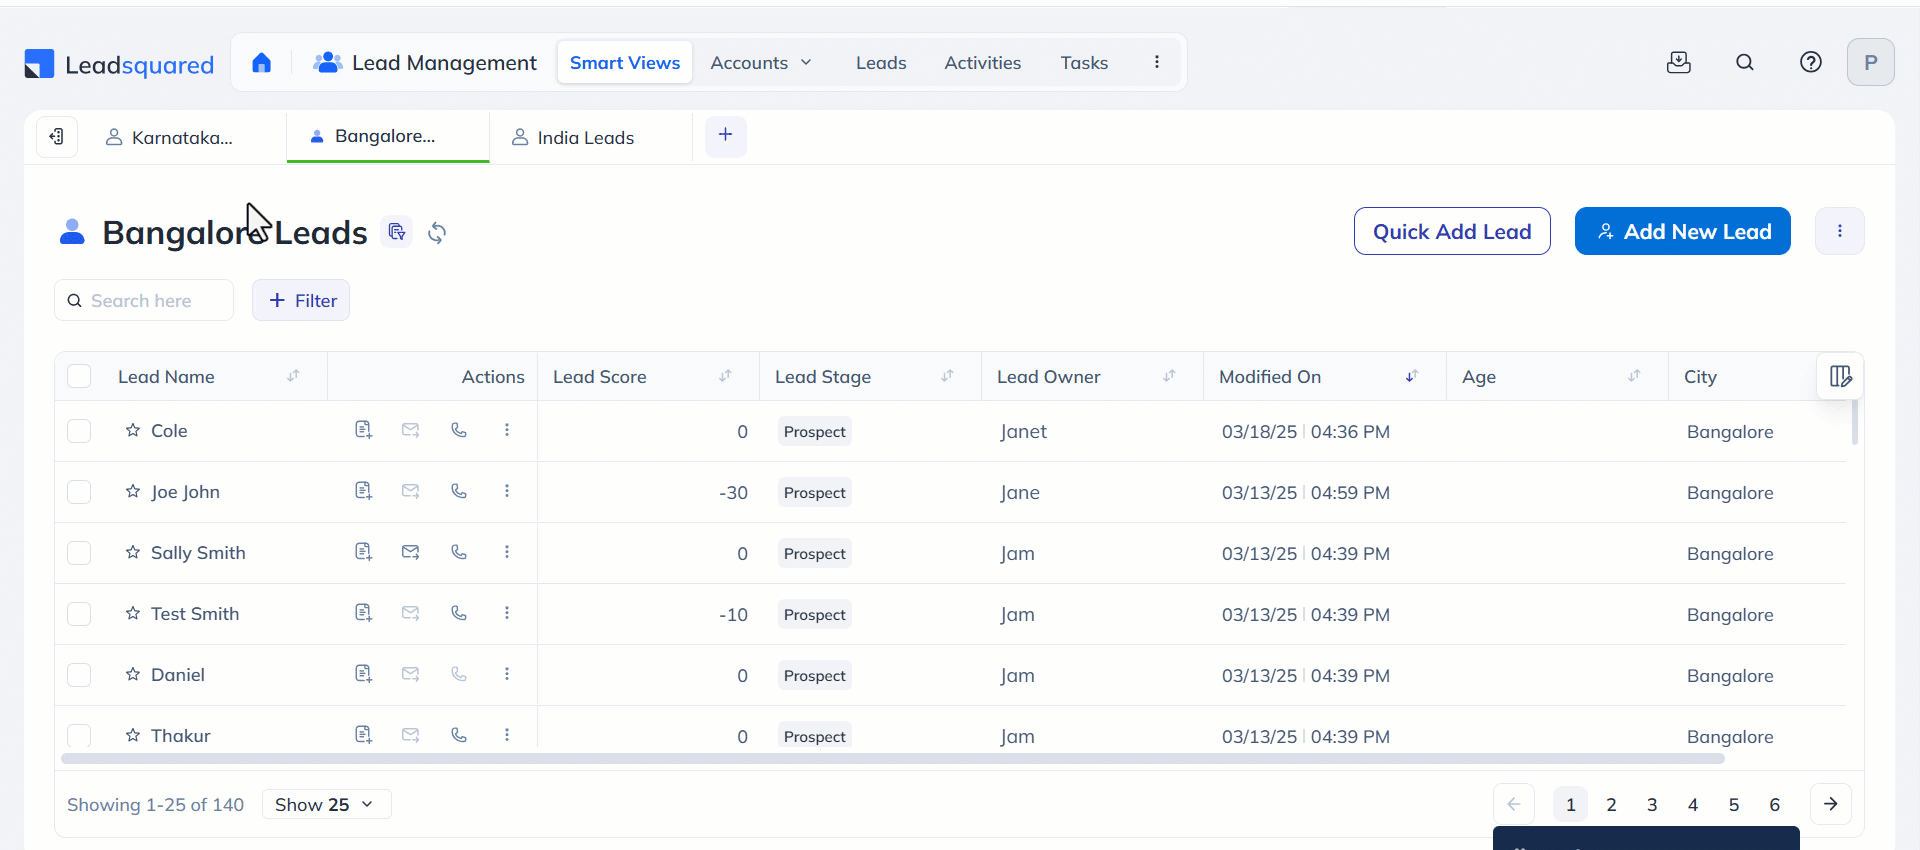Tick the checkbox for Sally Smith
This screenshot has width=1920, height=850.
tap(79, 553)
